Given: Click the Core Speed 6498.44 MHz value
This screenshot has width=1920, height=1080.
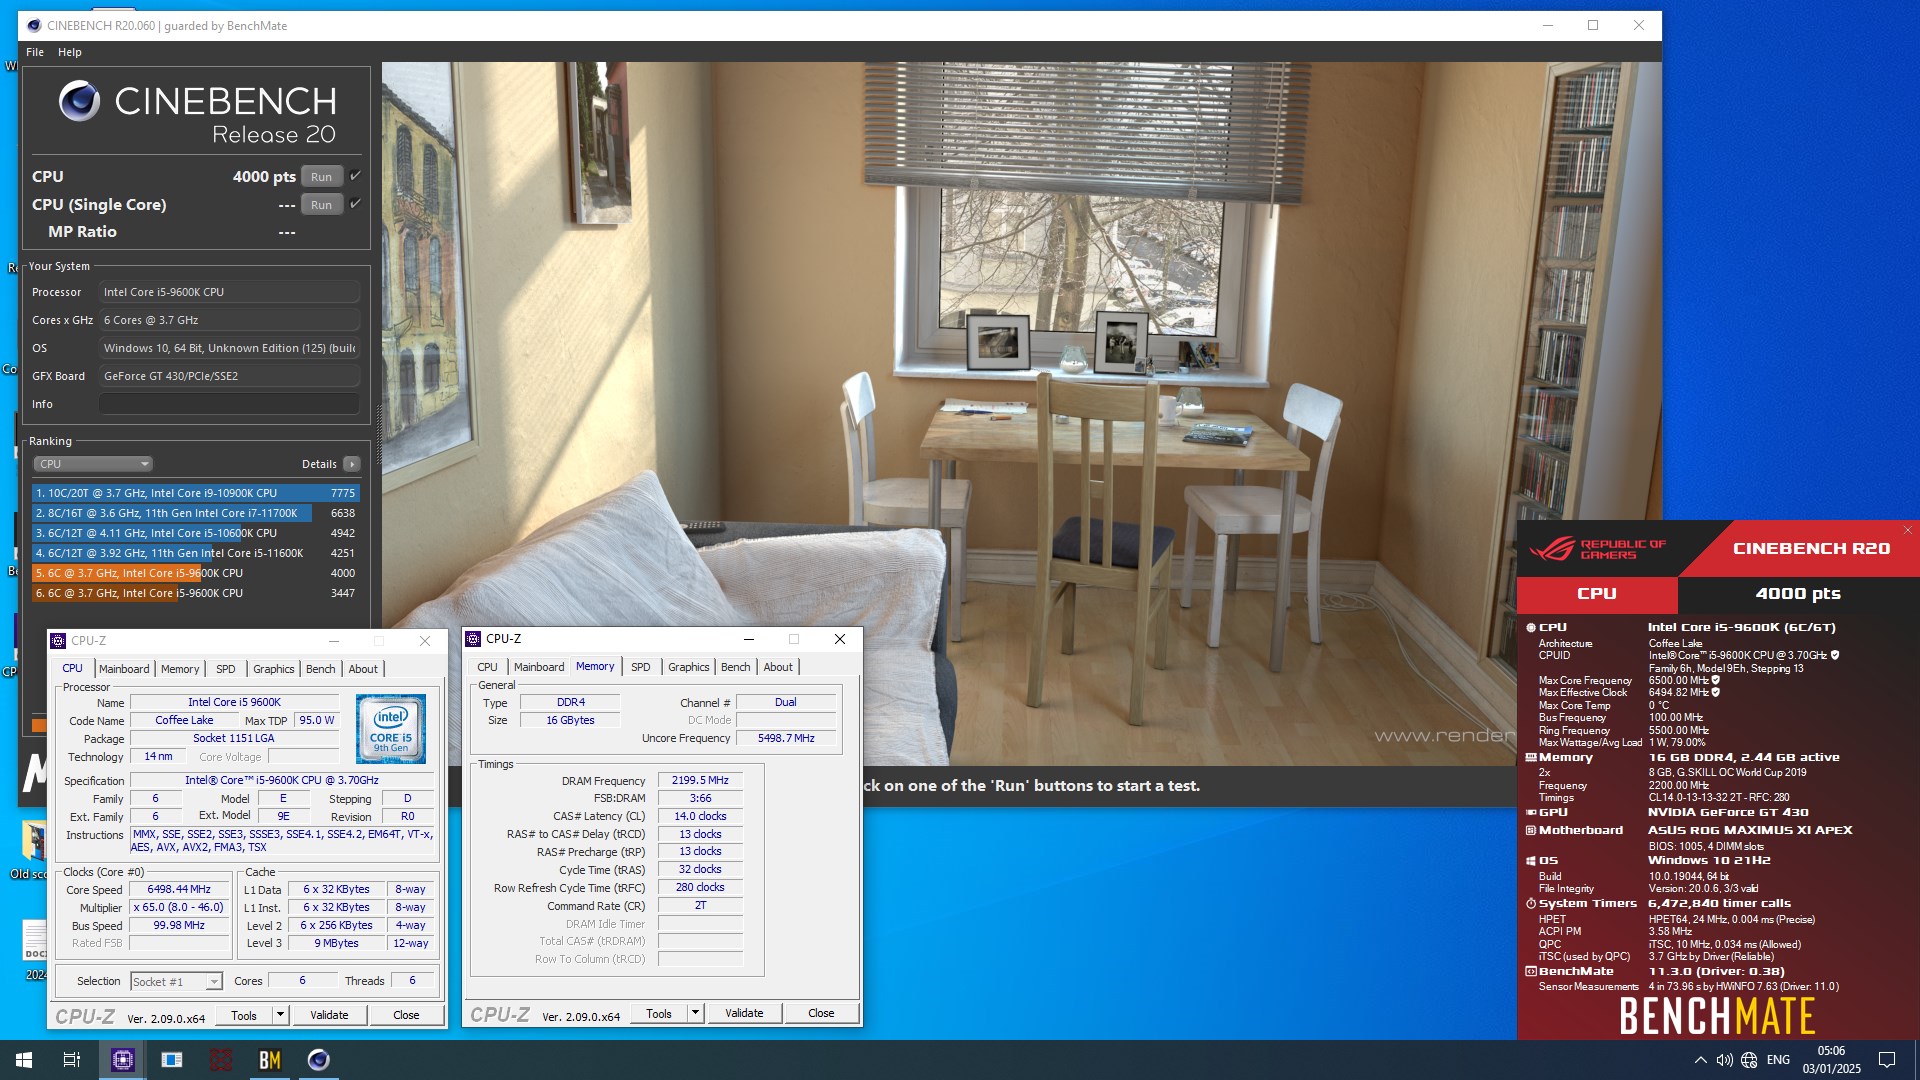Looking at the screenshot, I should (179, 890).
